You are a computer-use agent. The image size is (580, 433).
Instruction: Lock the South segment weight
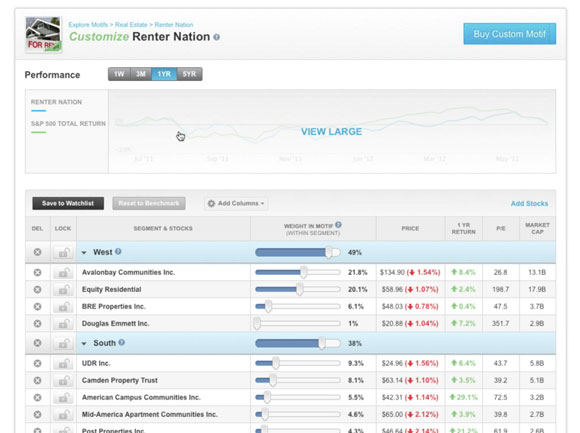(x=63, y=343)
